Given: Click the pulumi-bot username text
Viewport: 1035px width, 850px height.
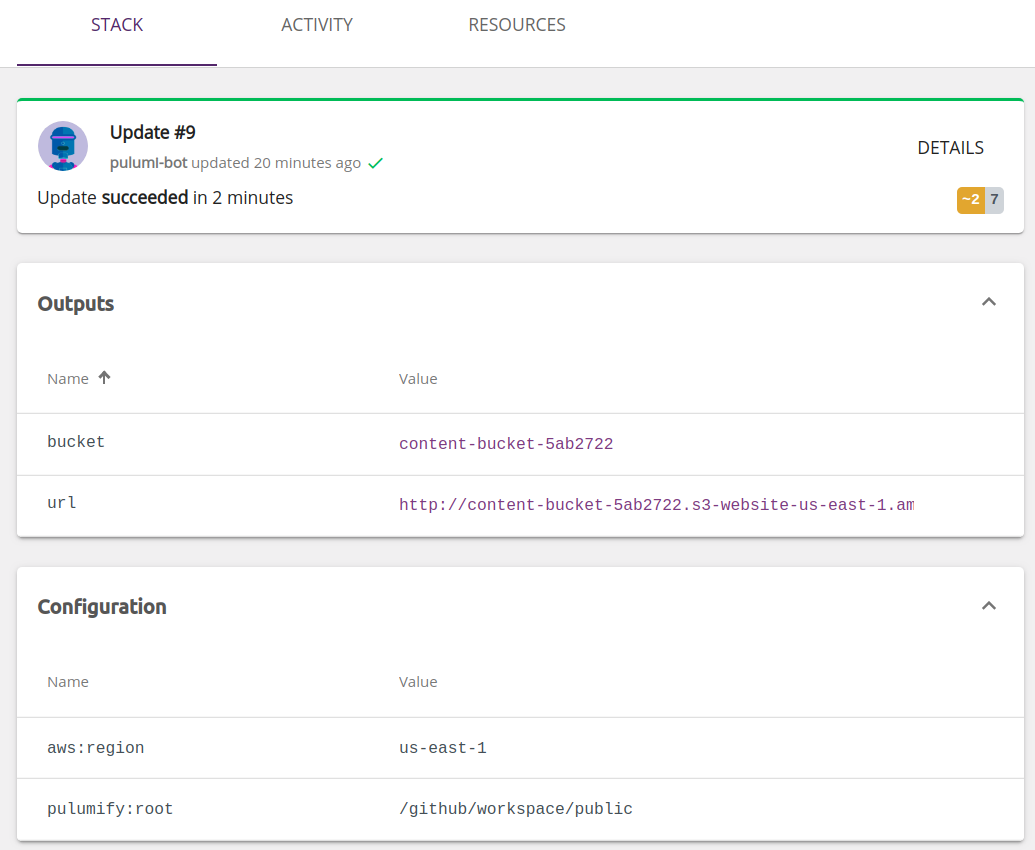Looking at the screenshot, I should point(148,162).
